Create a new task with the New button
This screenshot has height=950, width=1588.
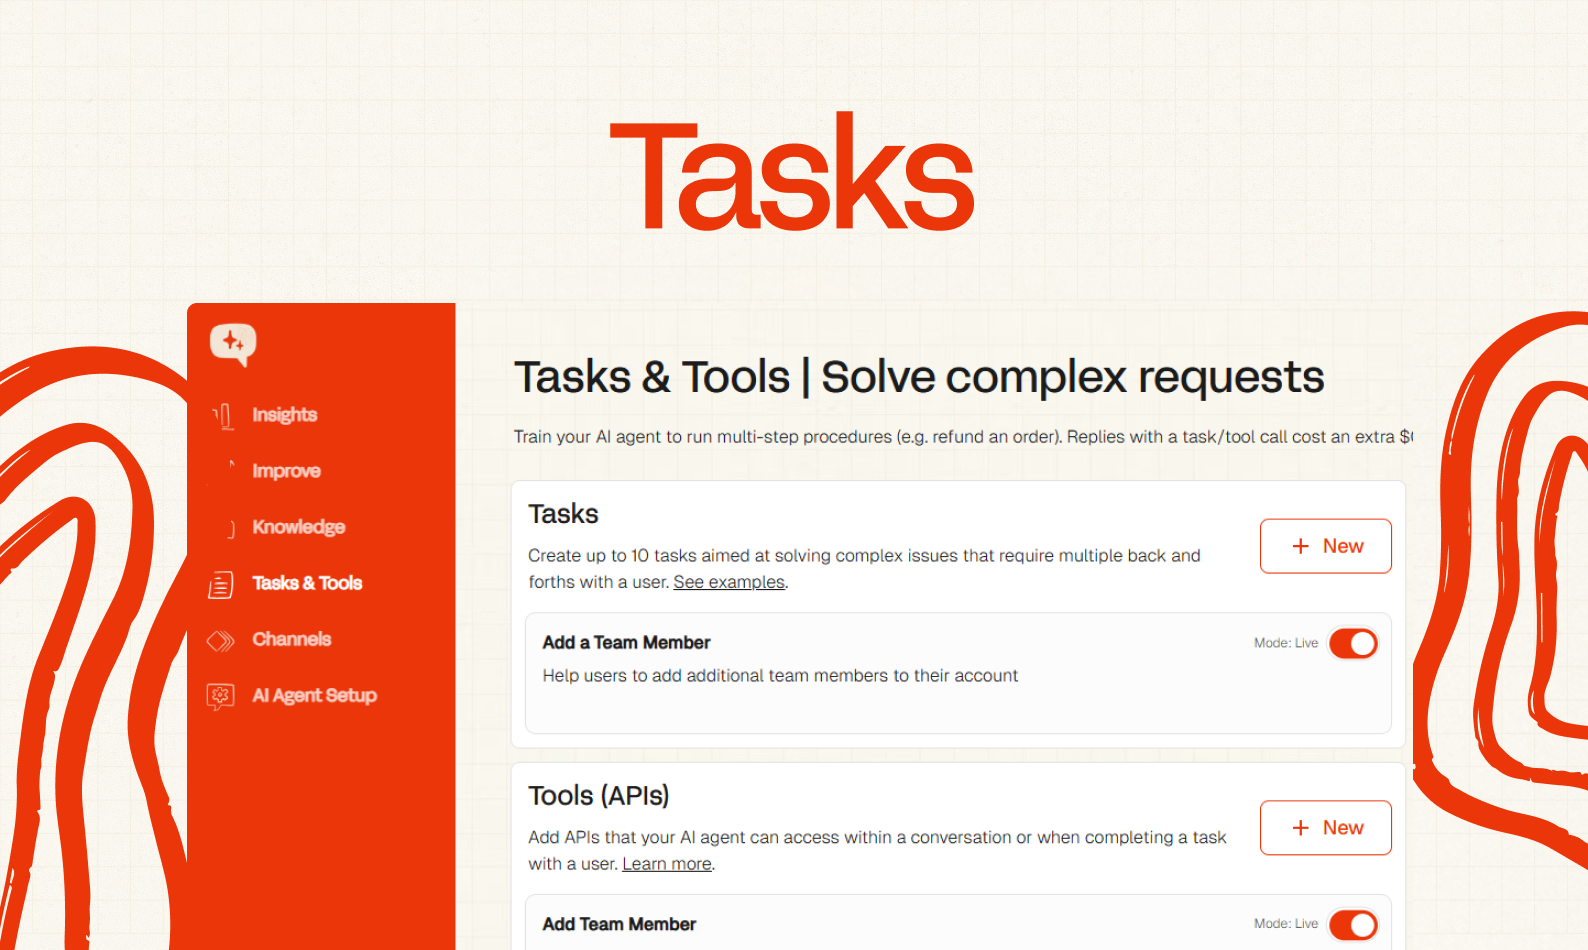(1325, 546)
